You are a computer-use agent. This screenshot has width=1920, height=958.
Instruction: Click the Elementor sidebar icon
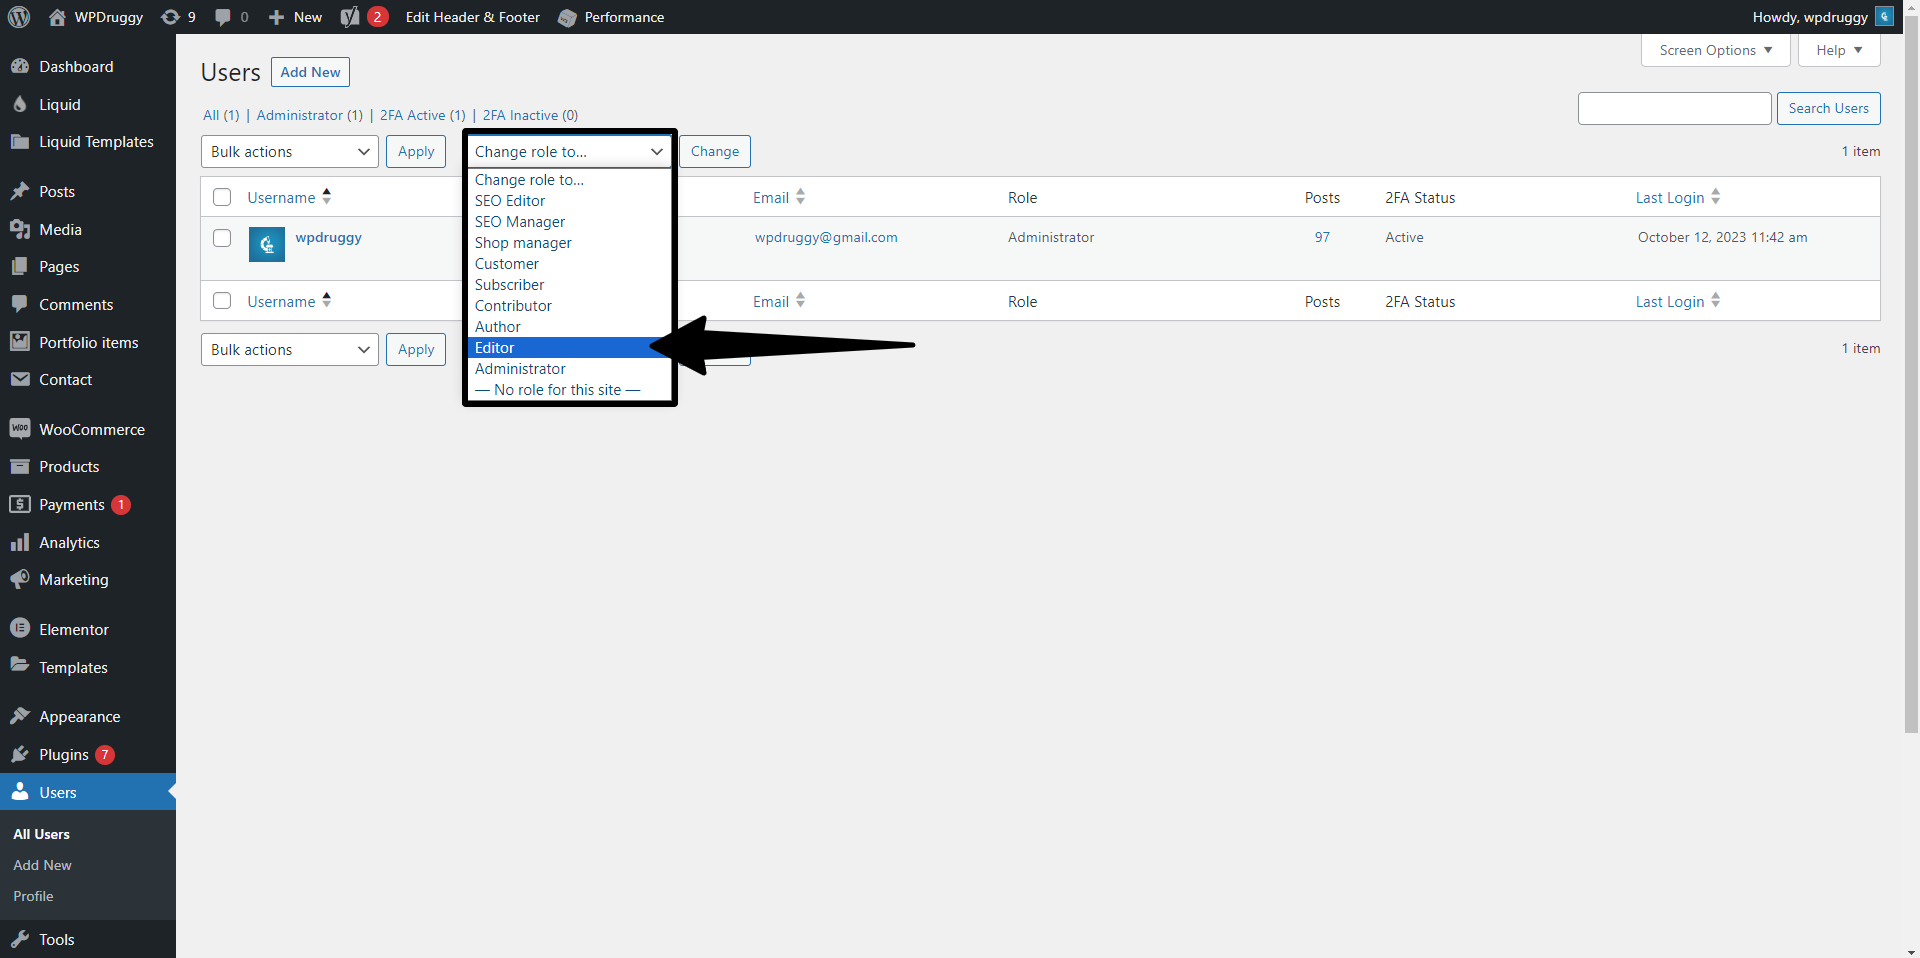(x=21, y=629)
